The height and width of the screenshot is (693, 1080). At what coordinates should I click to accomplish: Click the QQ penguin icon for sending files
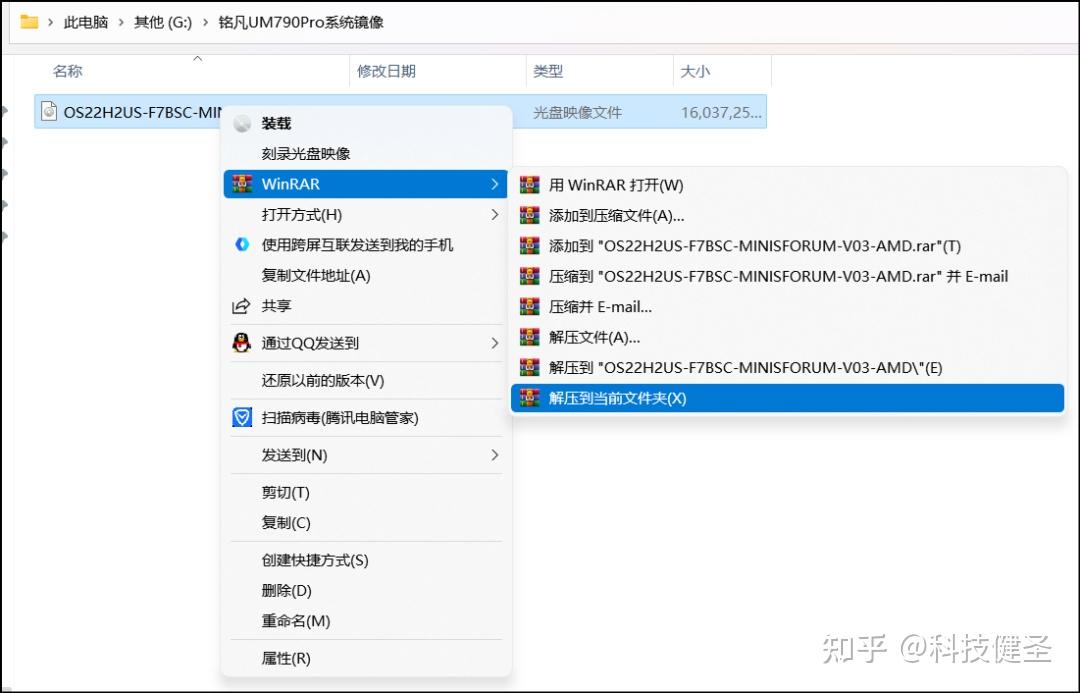click(241, 343)
